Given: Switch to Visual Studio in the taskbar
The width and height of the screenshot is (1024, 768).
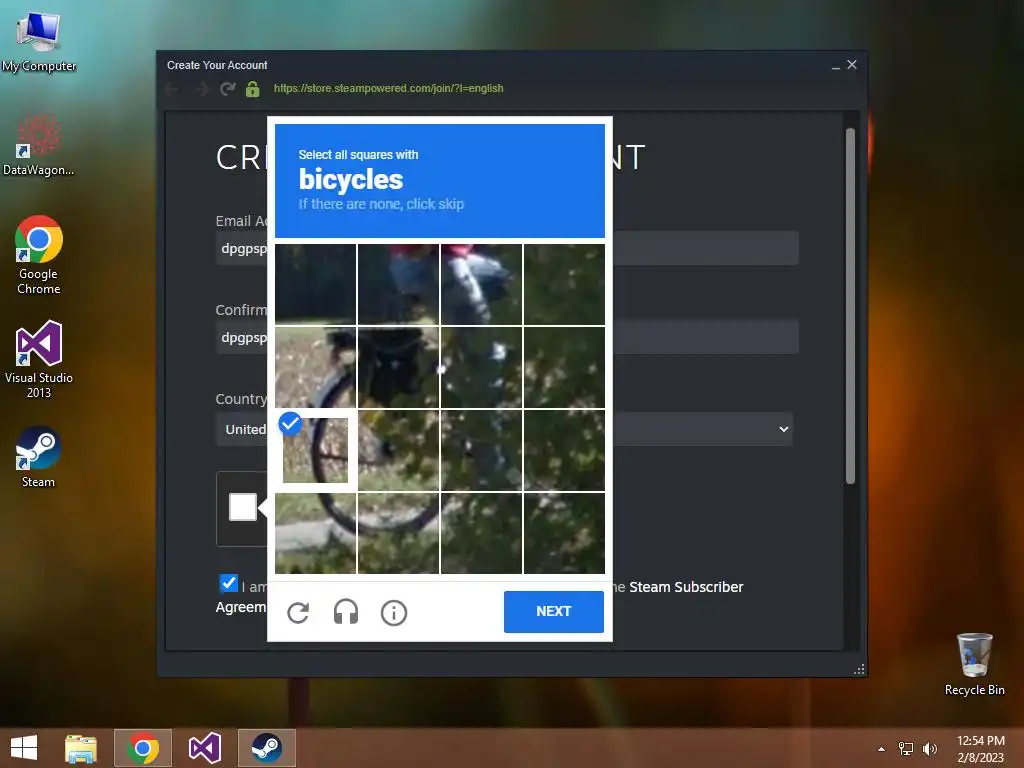Looking at the screenshot, I should pyautogui.click(x=204, y=748).
